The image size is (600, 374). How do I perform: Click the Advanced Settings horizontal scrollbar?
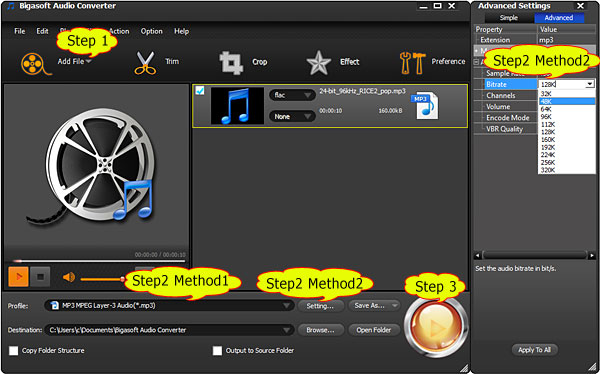pyautogui.click(x=535, y=255)
